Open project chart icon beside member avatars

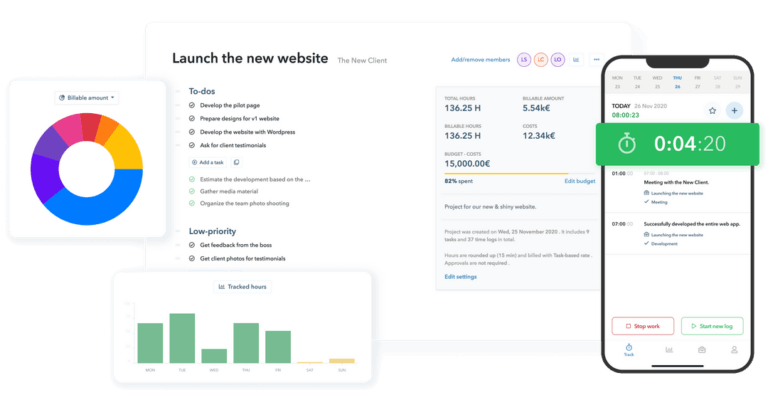pos(576,60)
